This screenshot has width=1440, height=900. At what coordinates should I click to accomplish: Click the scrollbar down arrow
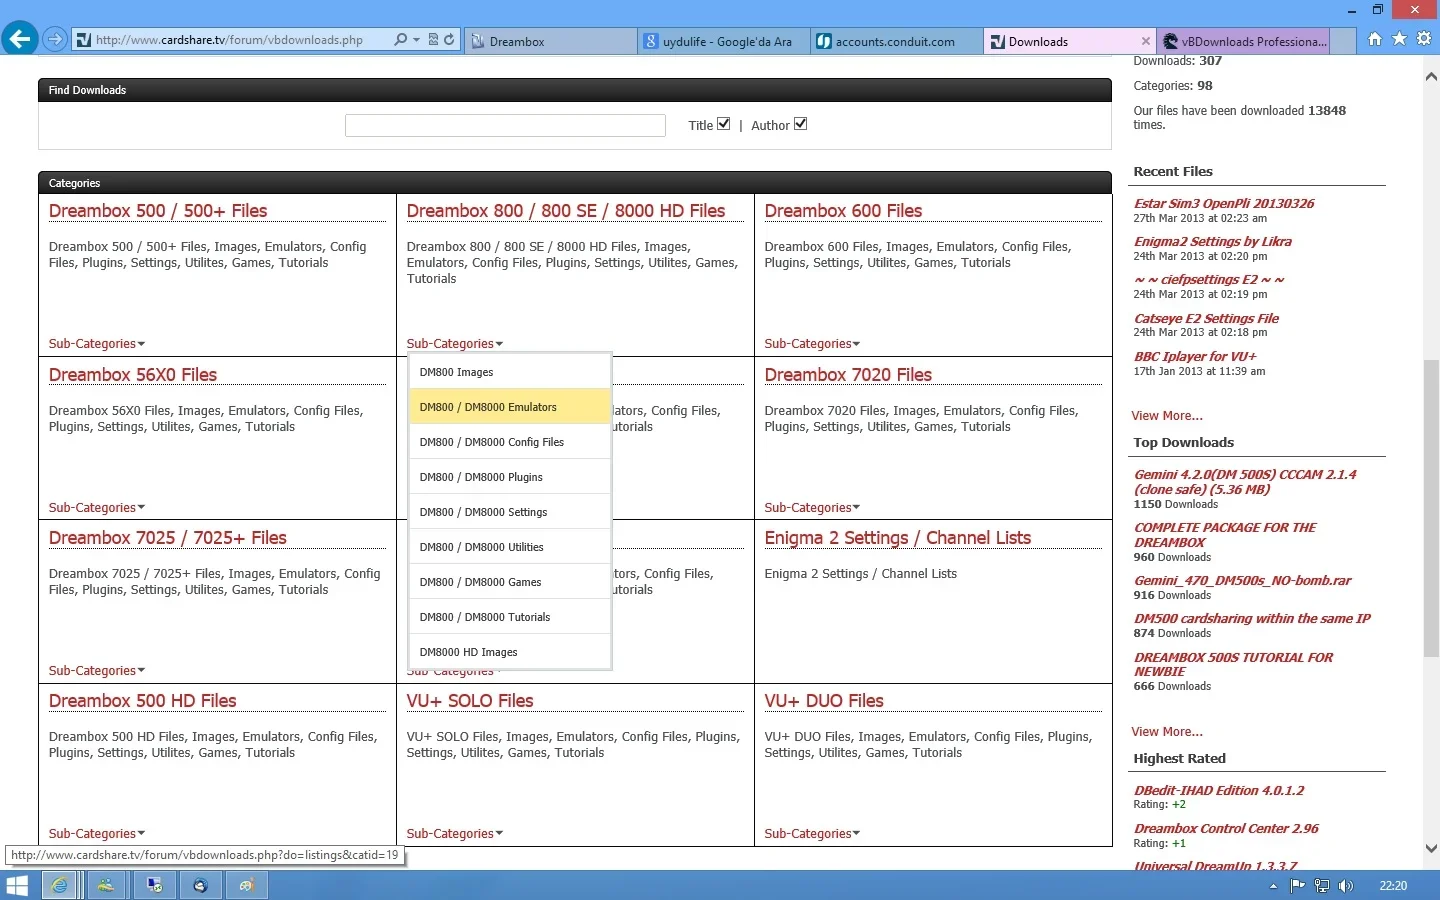pyautogui.click(x=1431, y=848)
